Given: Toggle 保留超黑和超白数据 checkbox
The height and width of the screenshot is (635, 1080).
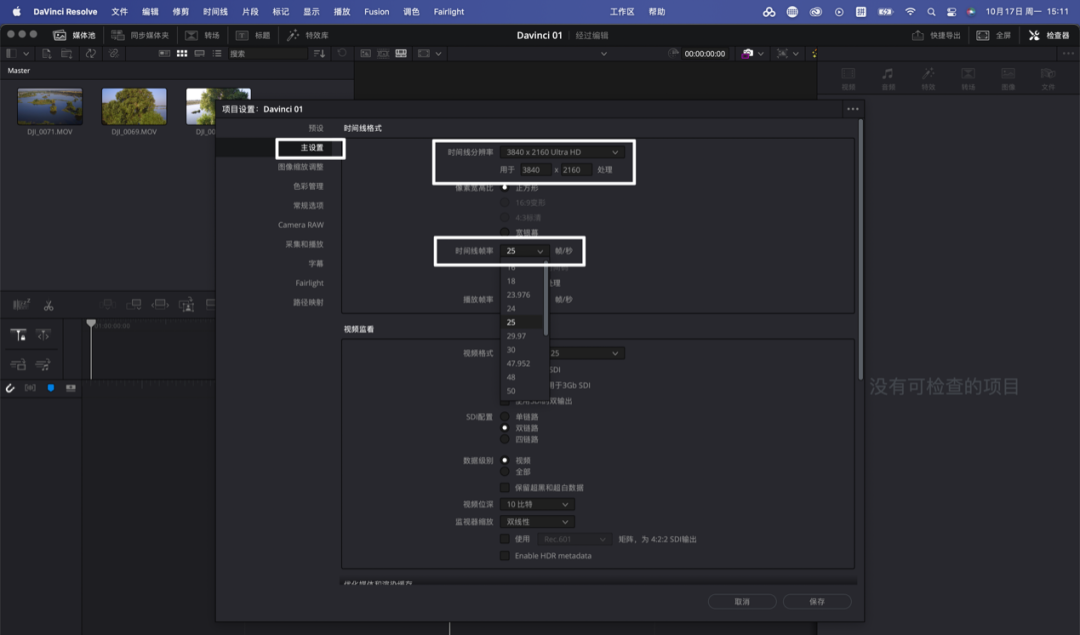Looking at the screenshot, I should [505, 488].
